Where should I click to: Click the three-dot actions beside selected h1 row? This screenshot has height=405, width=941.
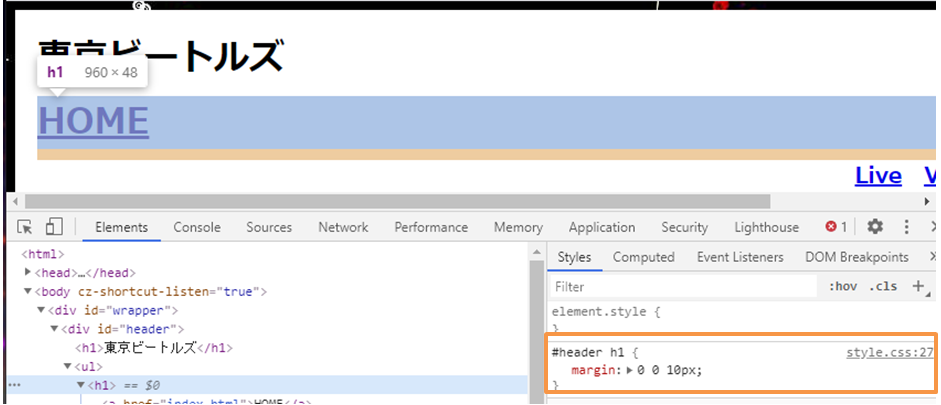pyautogui.click(x=14, y=385)
